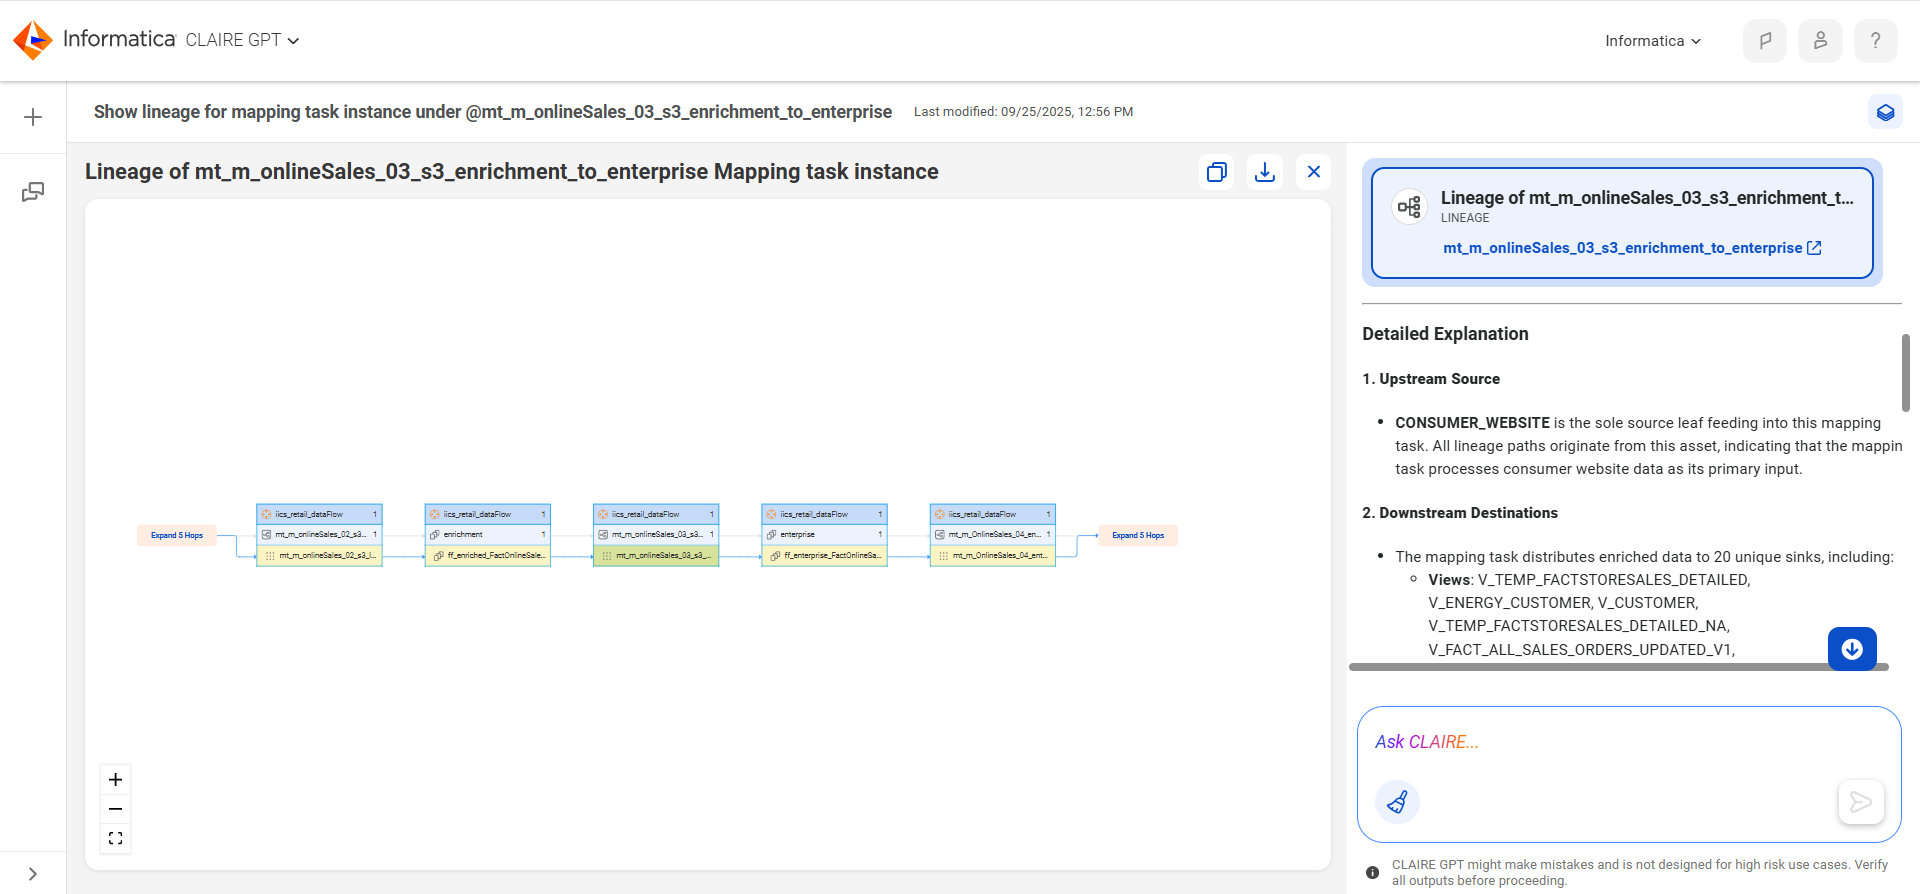Select the highlighted green mt_m_onlineSales_03_s3 node
Image resolution: width=1920 pixels, height=894 pixels.
coord(656,555)
